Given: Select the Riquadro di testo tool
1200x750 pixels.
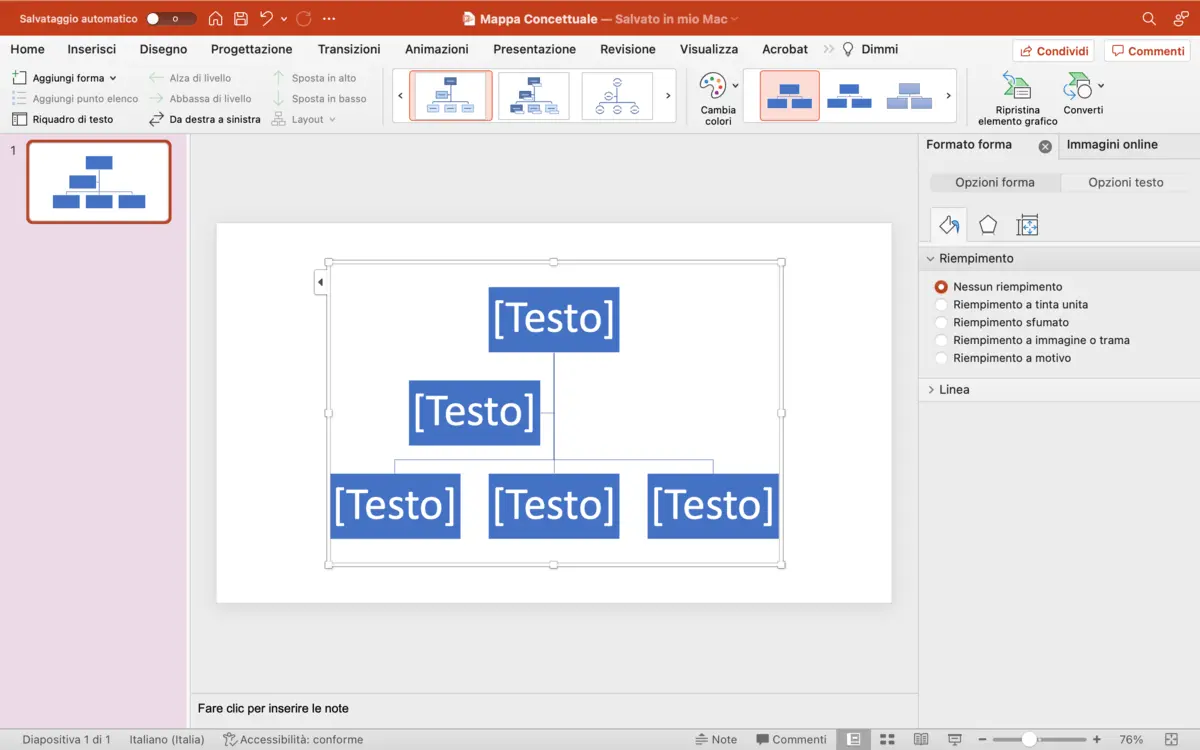Looking at the screenshot, I should (66, 118).
